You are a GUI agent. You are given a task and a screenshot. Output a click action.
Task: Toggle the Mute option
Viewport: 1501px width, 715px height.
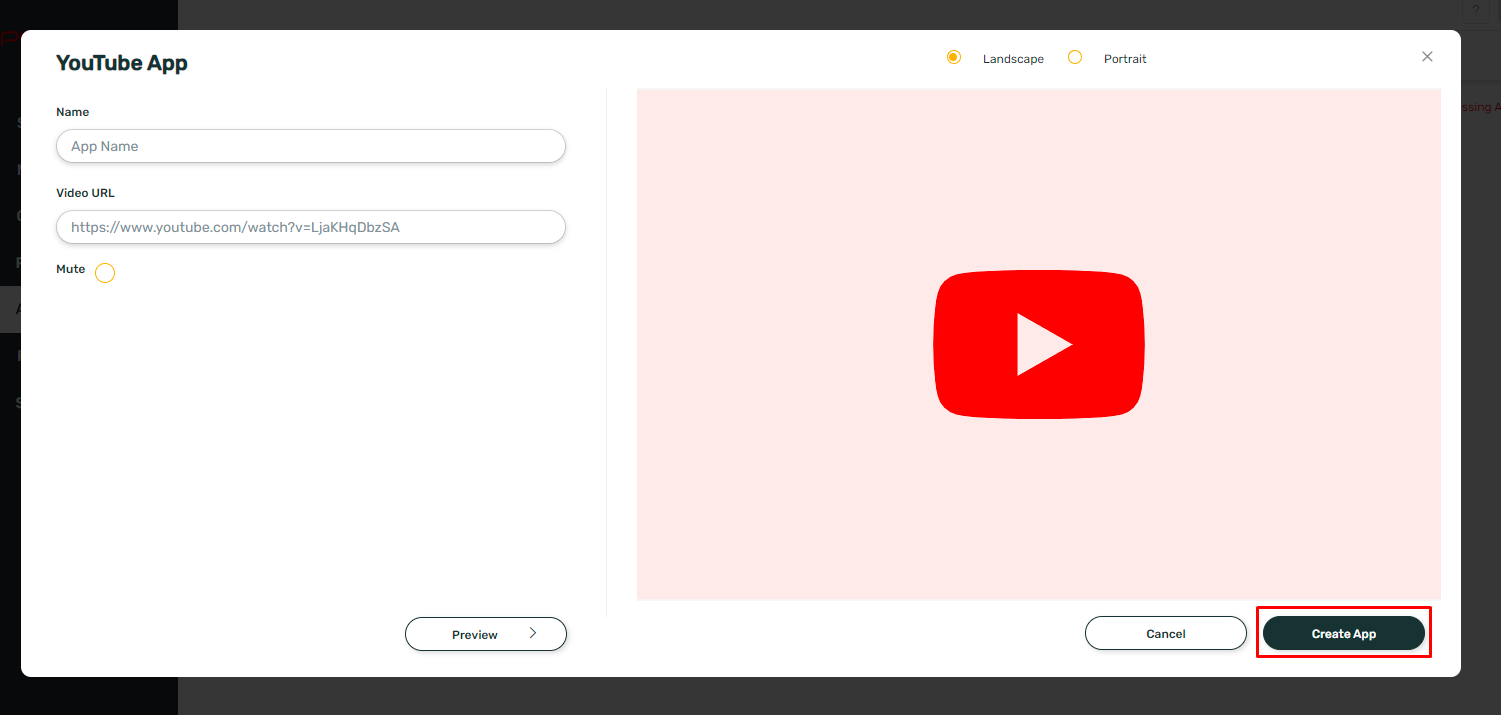pos(105,273)
